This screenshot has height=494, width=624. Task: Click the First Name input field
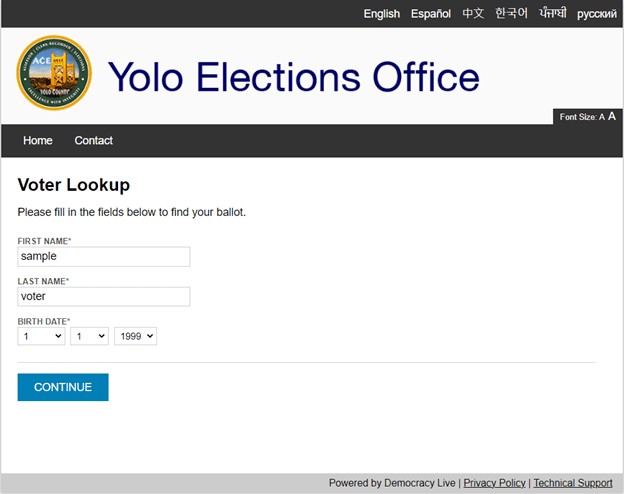coord(104,257)
